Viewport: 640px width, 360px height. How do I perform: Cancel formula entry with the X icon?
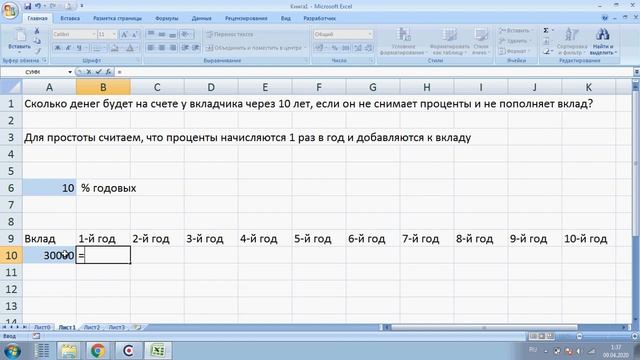point(89,72)
